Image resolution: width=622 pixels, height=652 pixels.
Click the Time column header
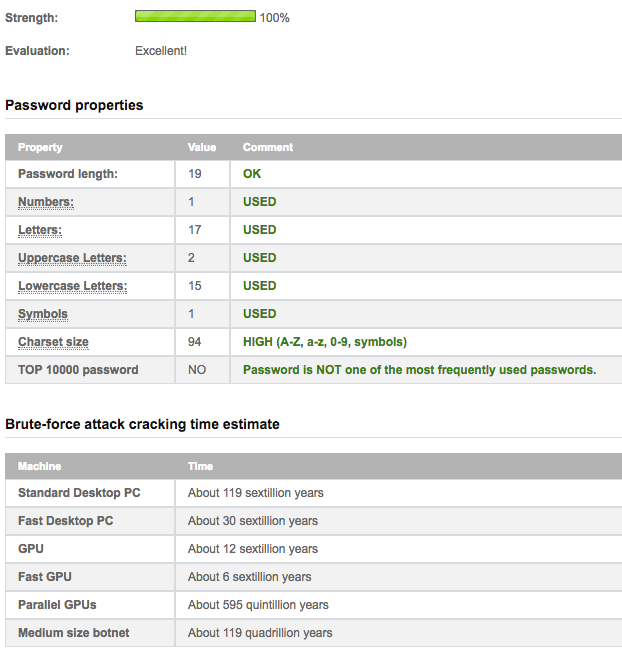200,466
